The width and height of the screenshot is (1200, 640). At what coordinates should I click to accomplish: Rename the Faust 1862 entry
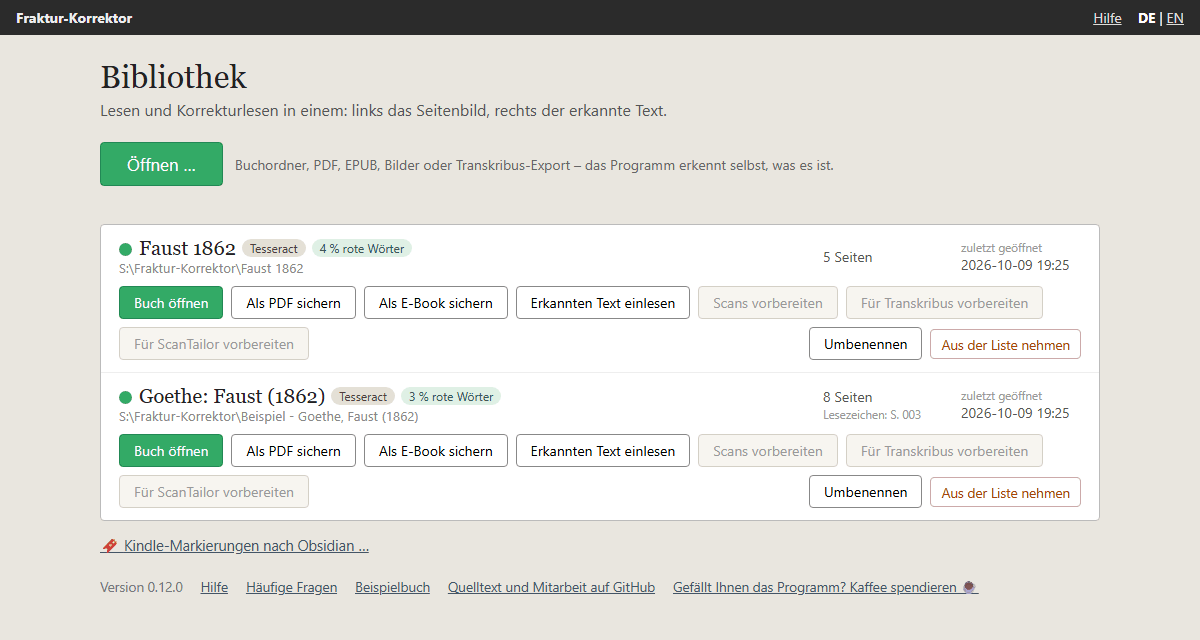(x=865, y=344)
